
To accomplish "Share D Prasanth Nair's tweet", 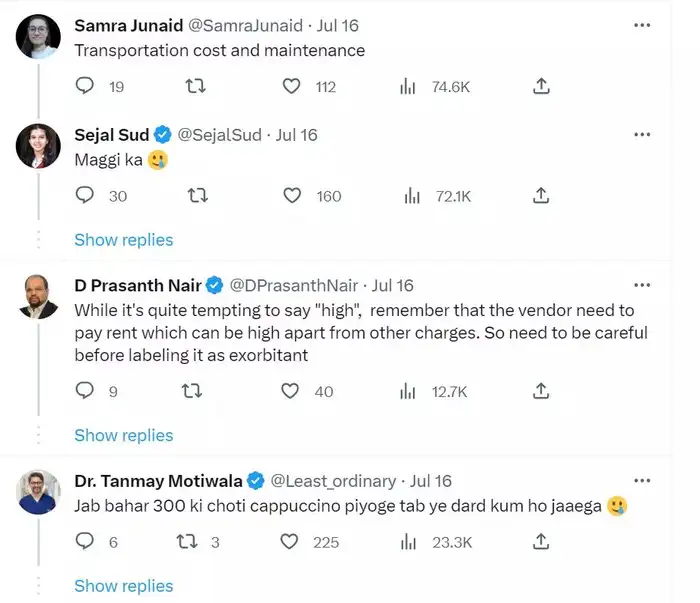I will pos(541,391).
